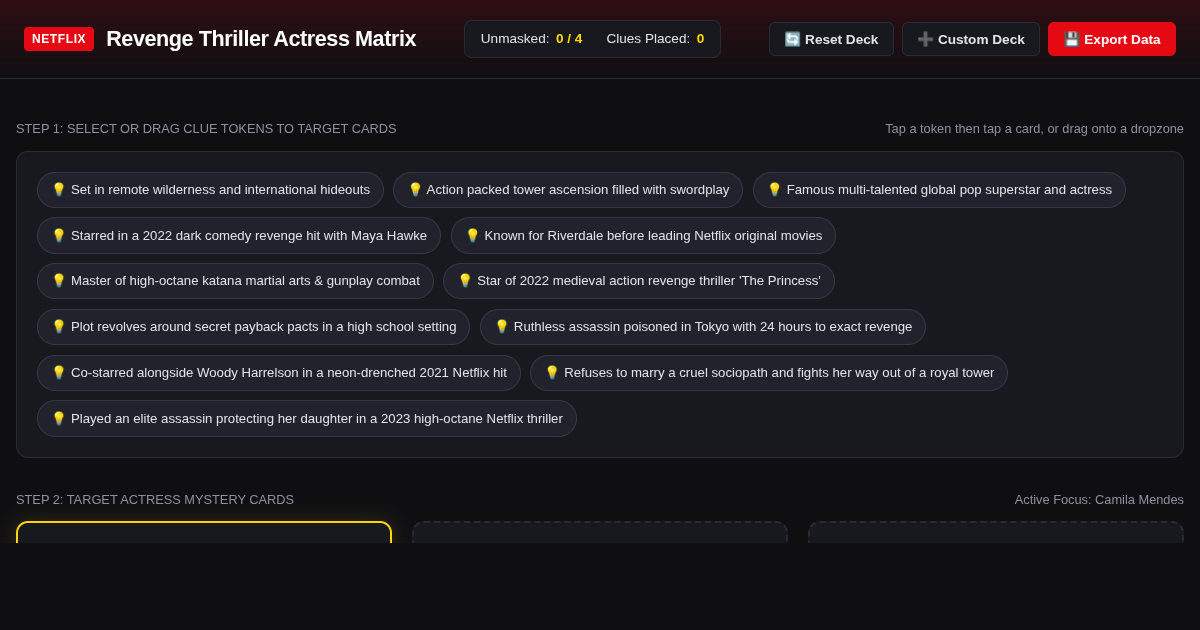Select the tower ascension swordplay clue token

point(568,190)
